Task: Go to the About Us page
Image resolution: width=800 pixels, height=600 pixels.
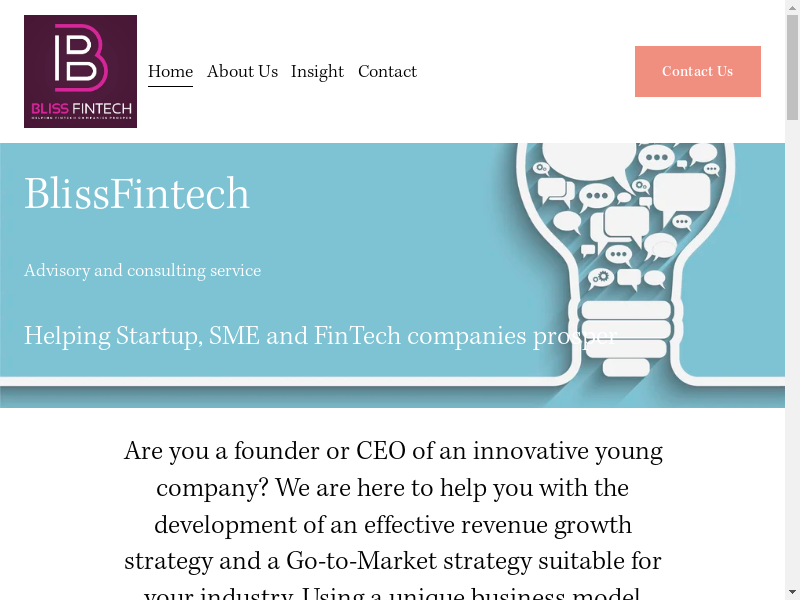Action: (x=242, y=72)
